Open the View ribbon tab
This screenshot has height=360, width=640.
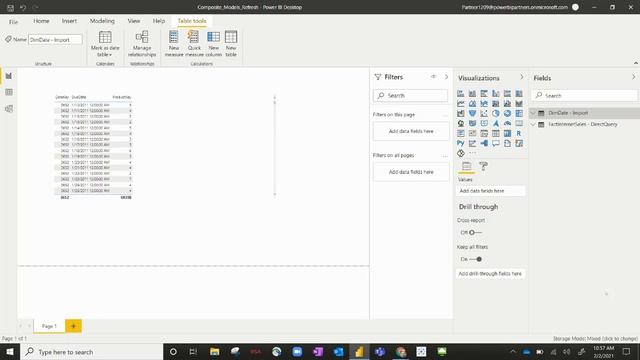click(134, 21)
